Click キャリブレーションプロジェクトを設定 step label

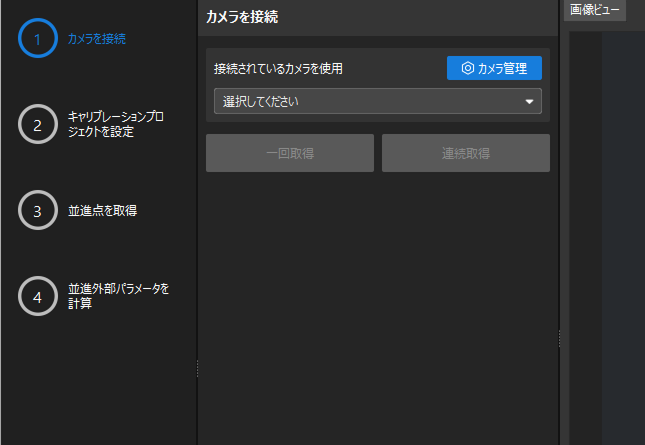[116, 124]
